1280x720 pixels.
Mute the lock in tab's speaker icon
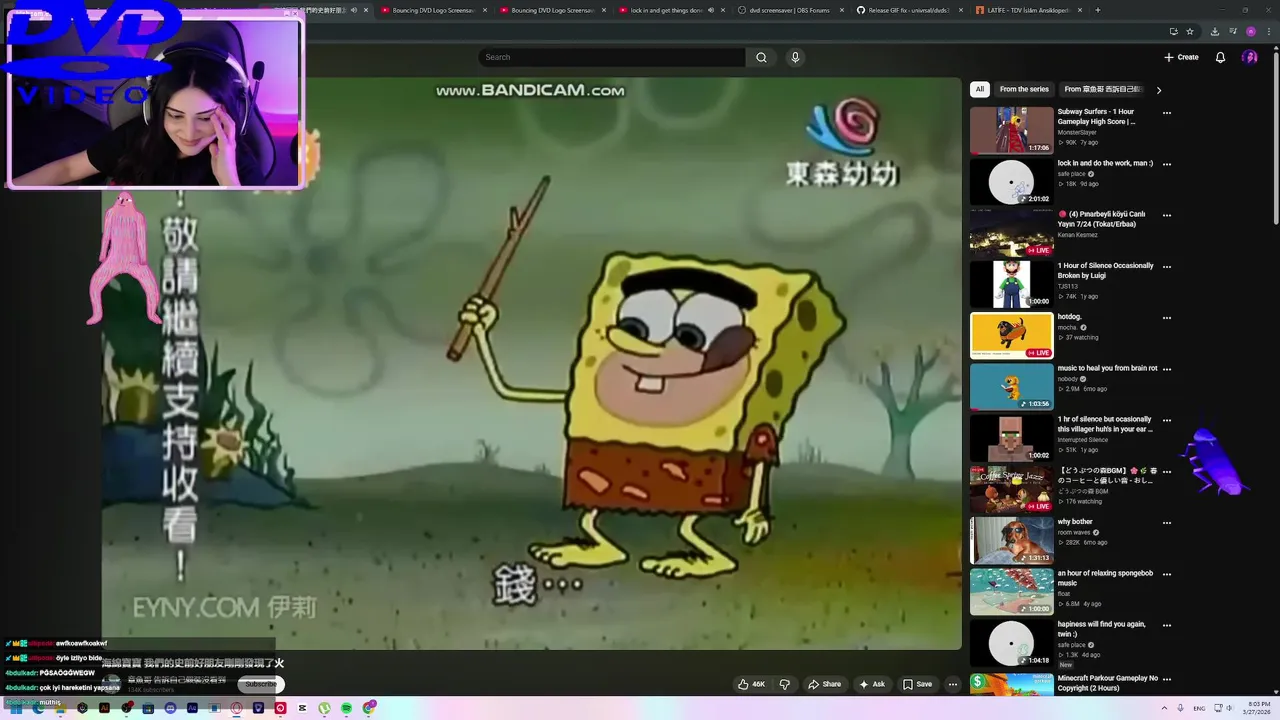pyautogui.click(x=711, y=10)
